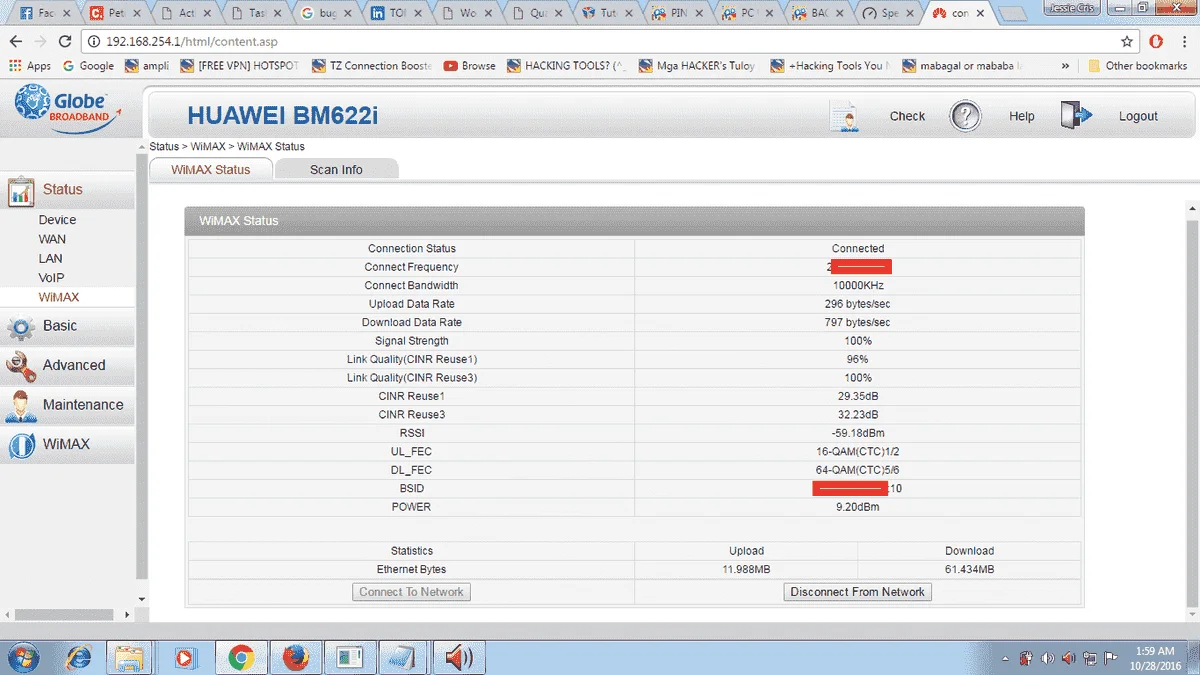Go back using browser back arrow
The height and width of the screenshot is (675, 1200).
tap(15, 41)
